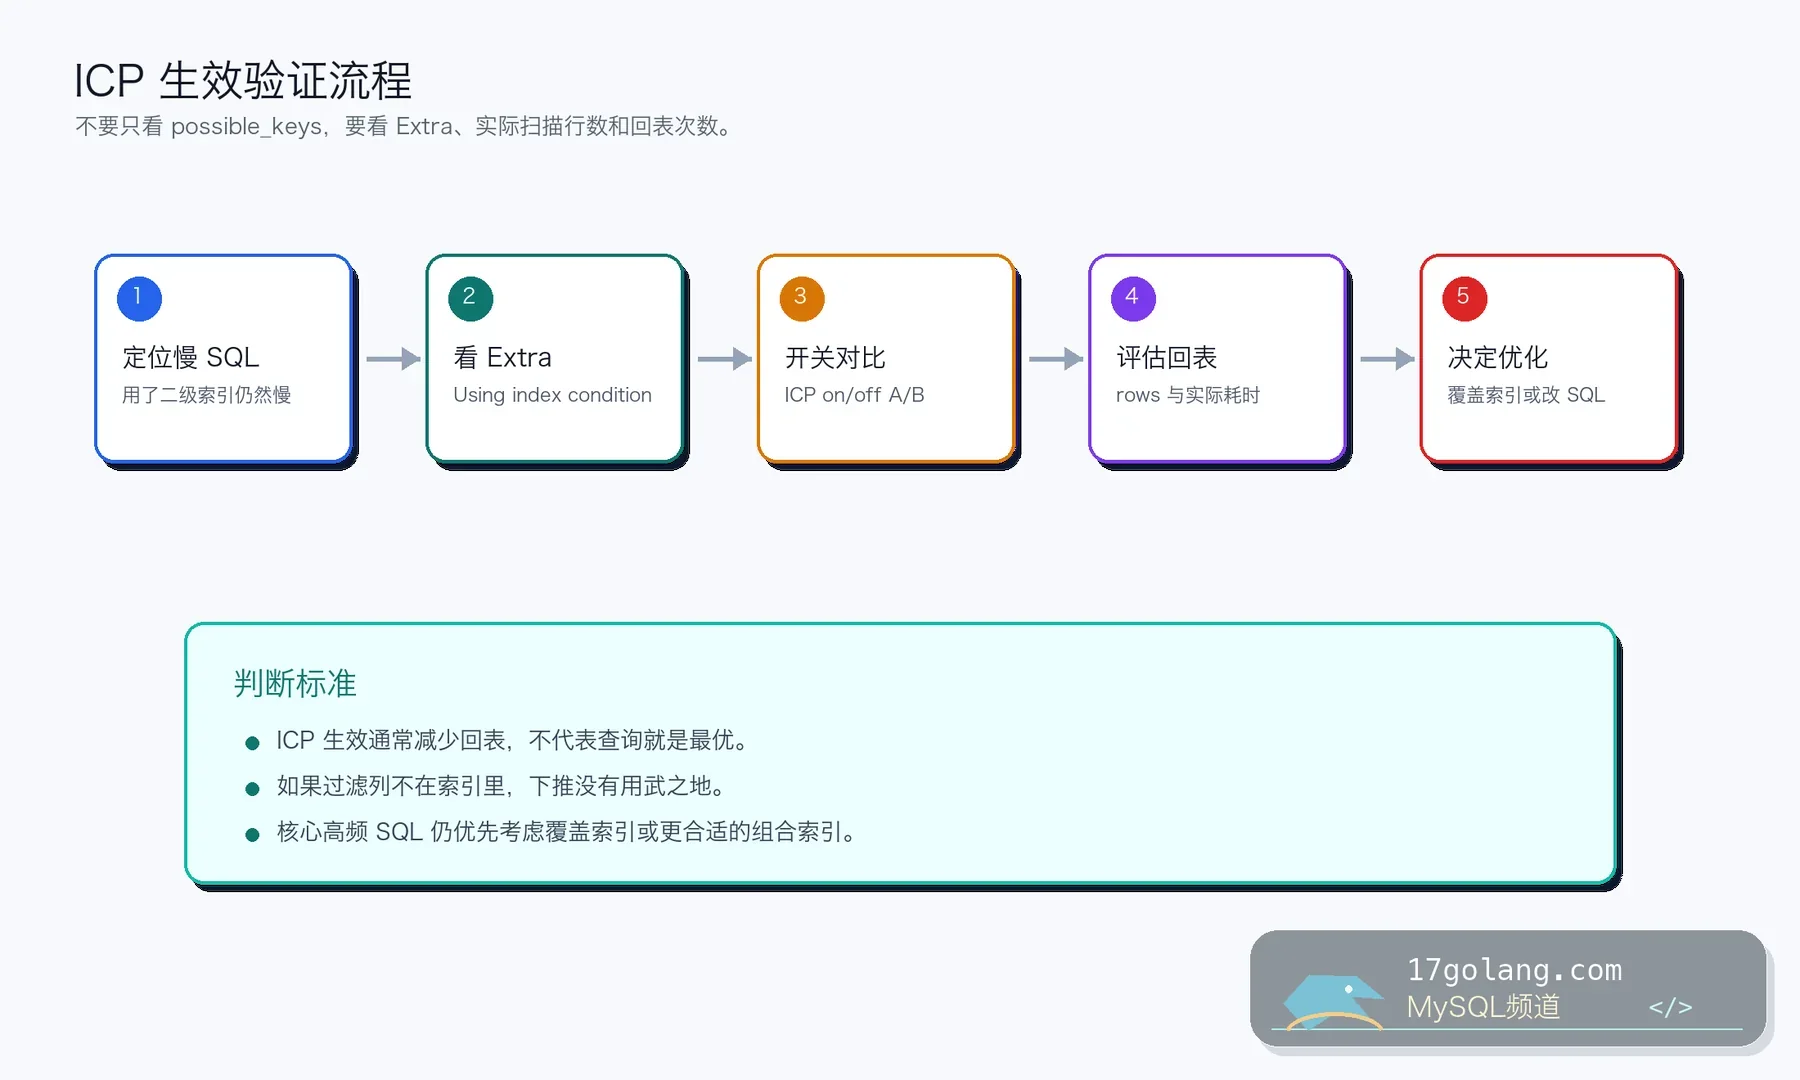This screenshot has width=1800, height=1080.
Task: Click the text rows 与实际耗时
Action: coord(1188,395)
